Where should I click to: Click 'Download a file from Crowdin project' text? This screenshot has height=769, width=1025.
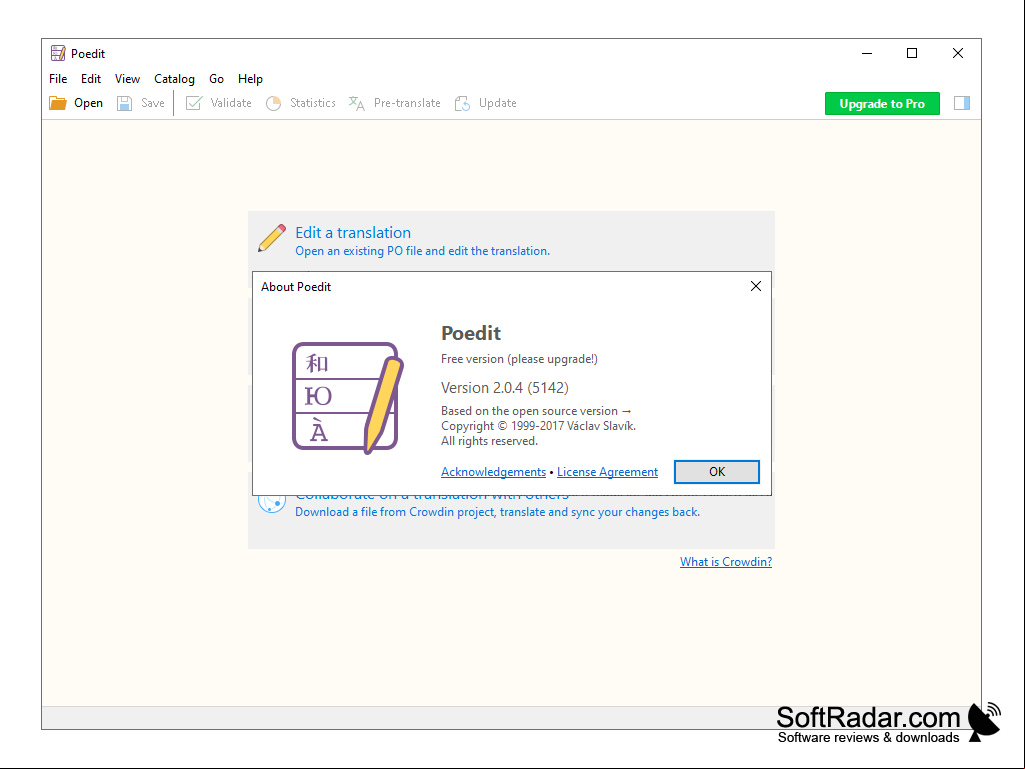coord(497,512)
